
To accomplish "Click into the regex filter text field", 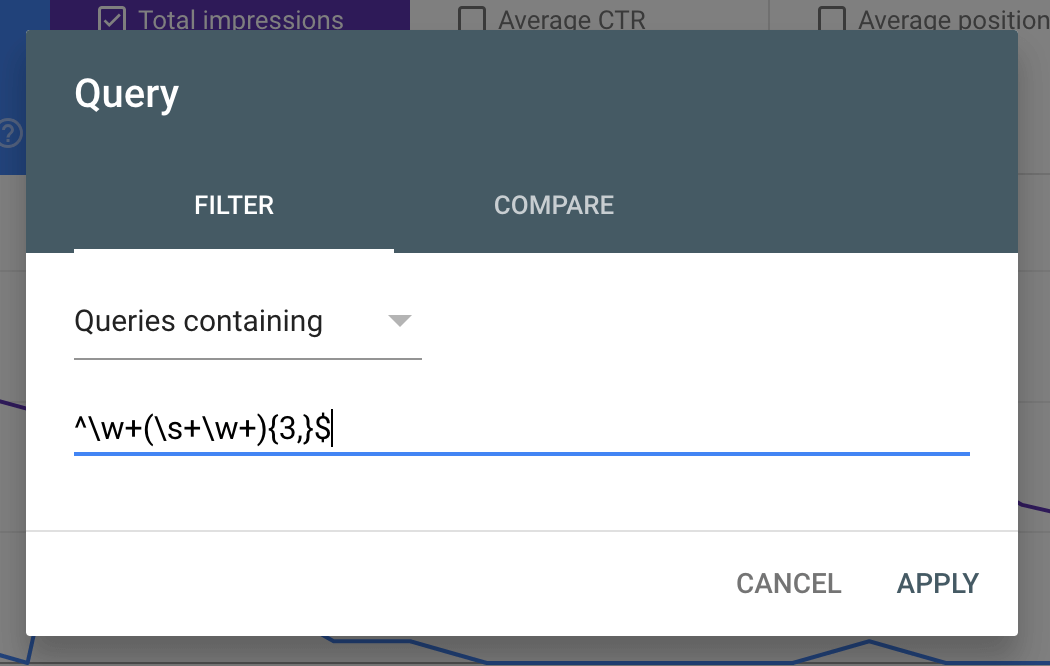I will [522, 428].
